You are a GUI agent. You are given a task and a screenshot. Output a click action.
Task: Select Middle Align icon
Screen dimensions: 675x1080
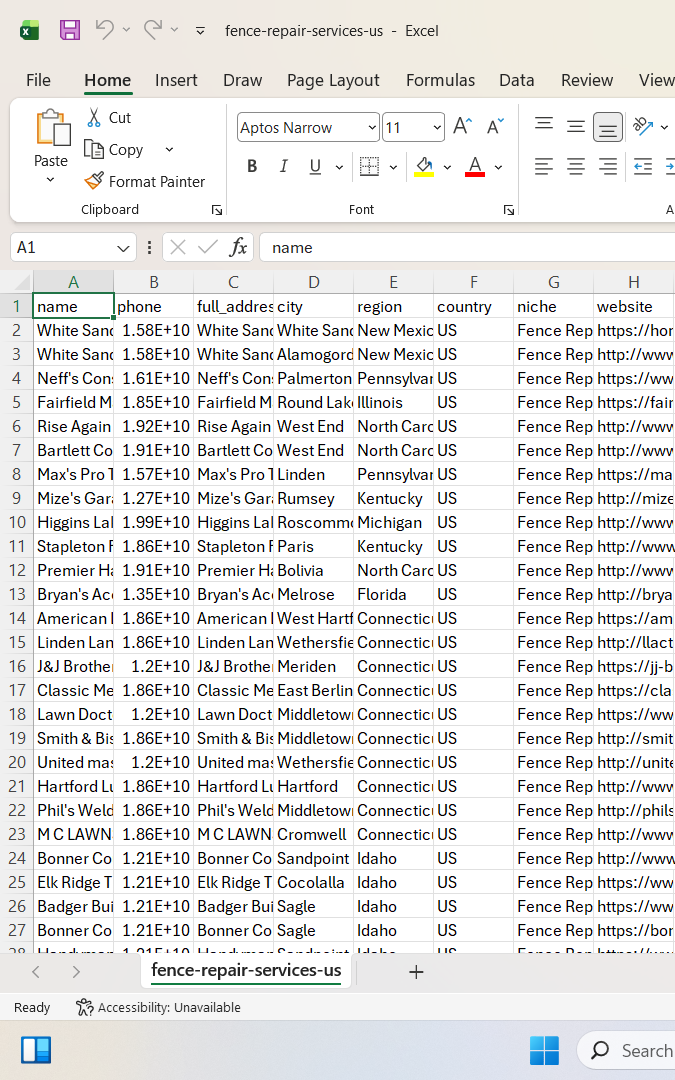(x=576, y=126)
